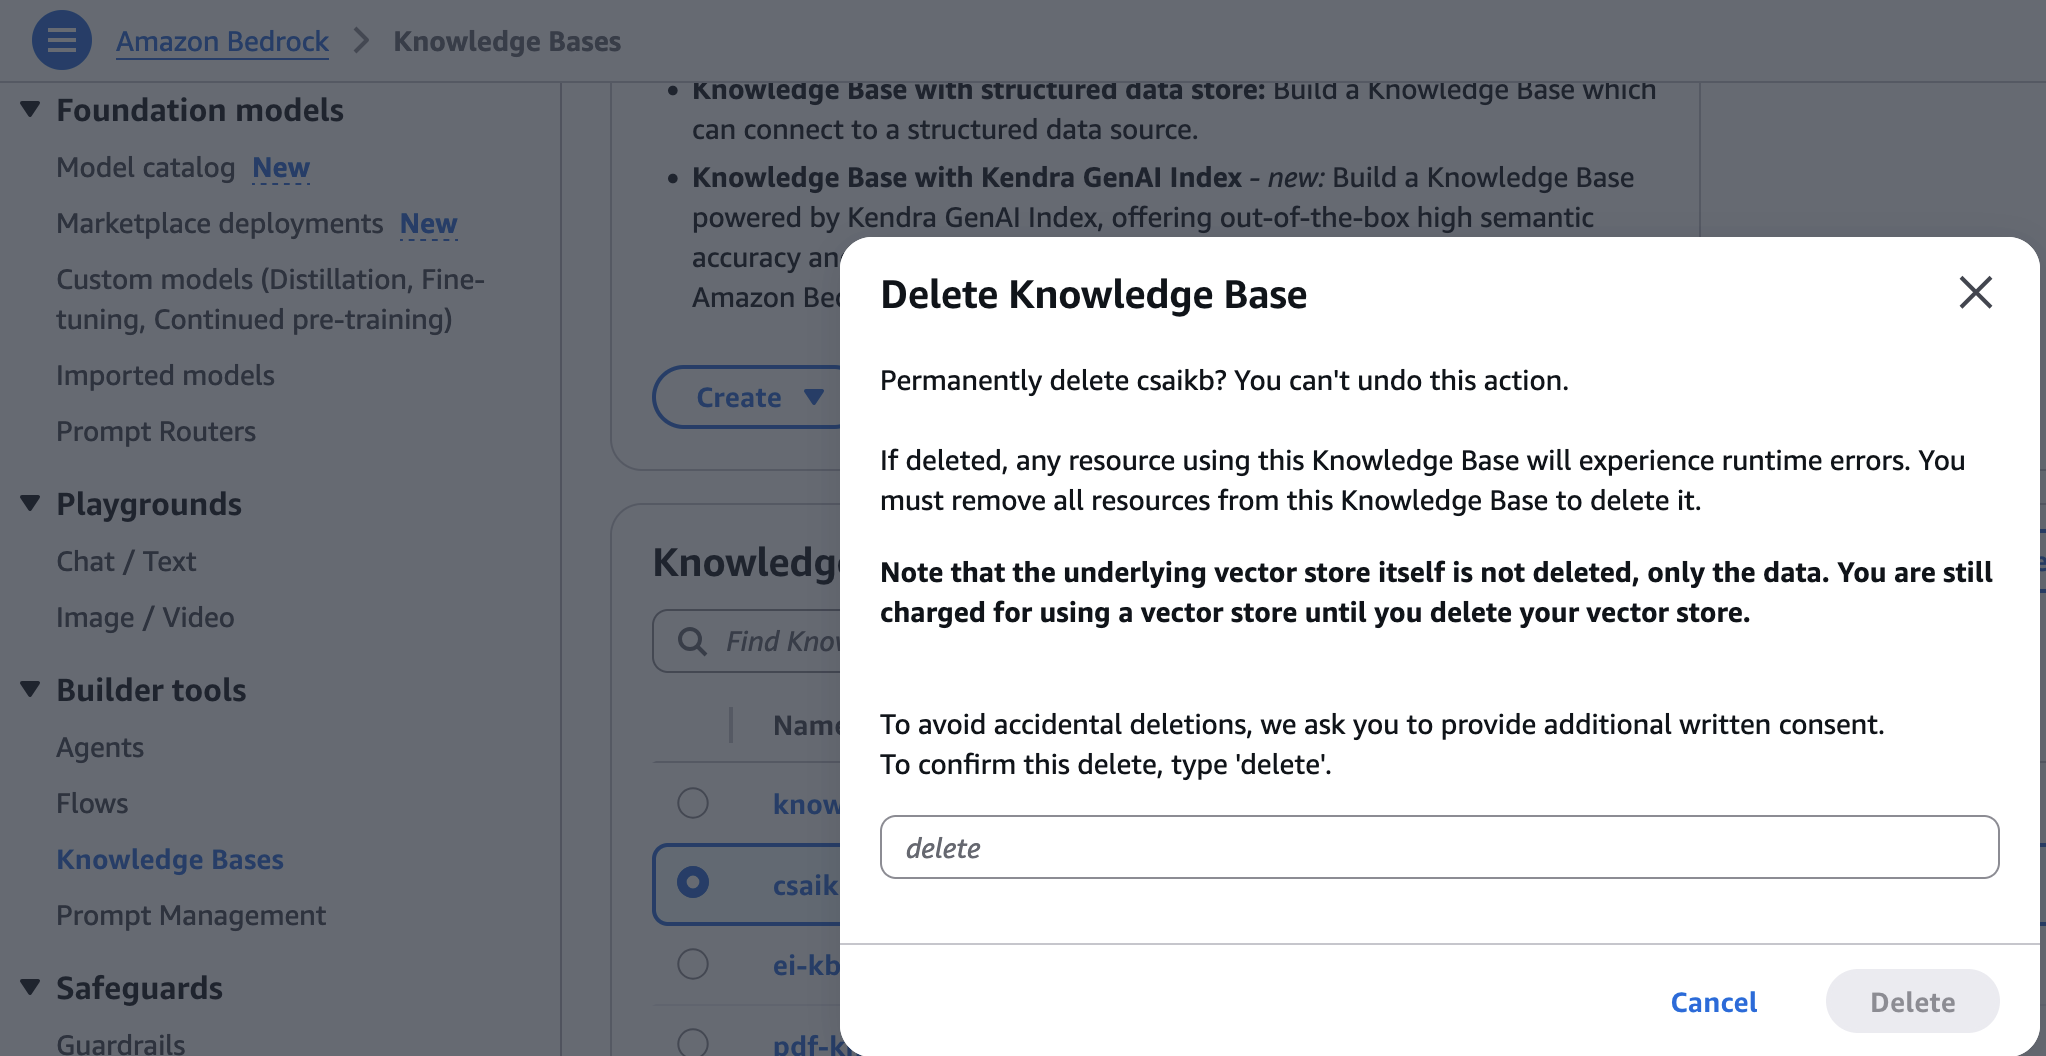Open Knowledge Bases in sidebar
The height and width of the screenshot is (1056, 2046).
click(170, 859)
